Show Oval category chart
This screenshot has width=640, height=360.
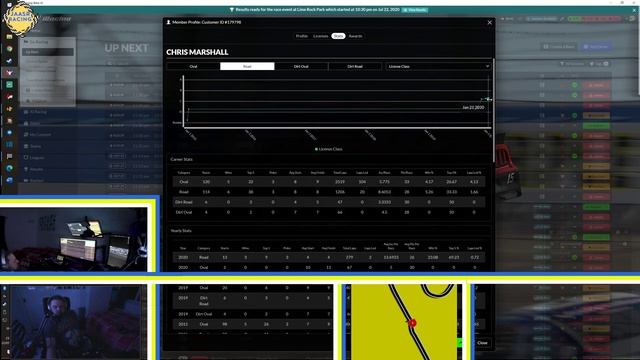193,66
